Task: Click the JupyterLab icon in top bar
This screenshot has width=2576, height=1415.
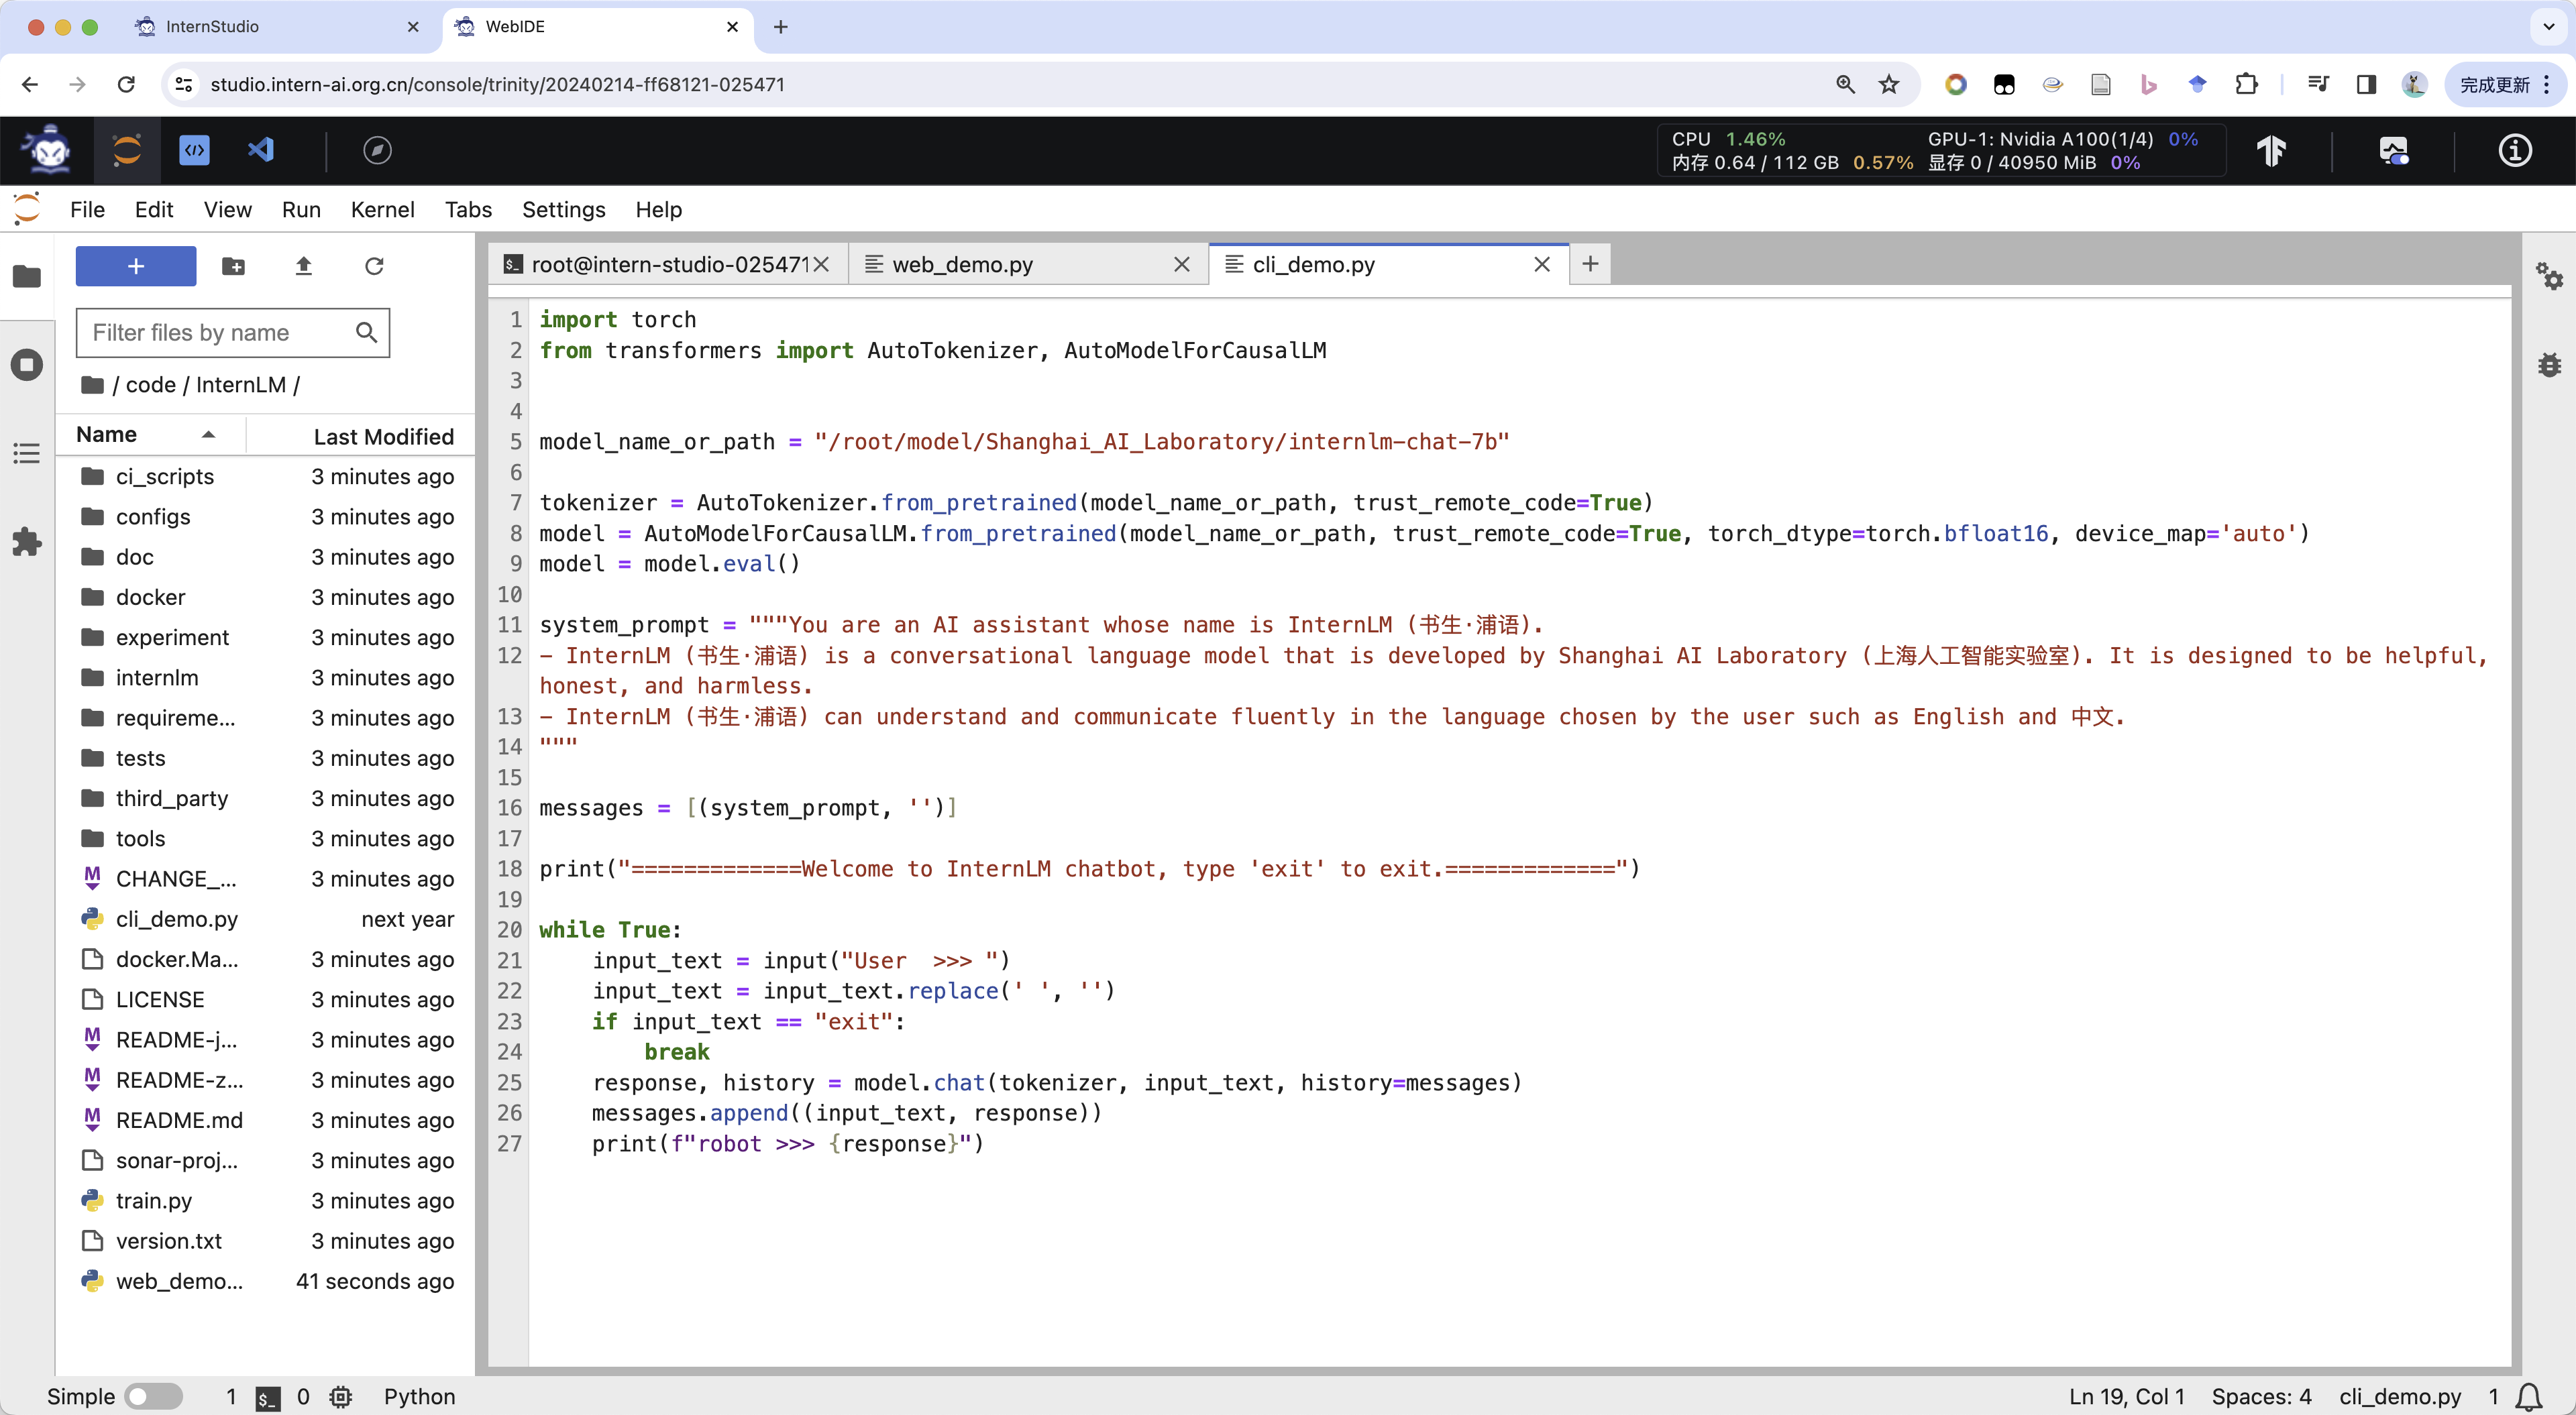Action: coord(127,150)
